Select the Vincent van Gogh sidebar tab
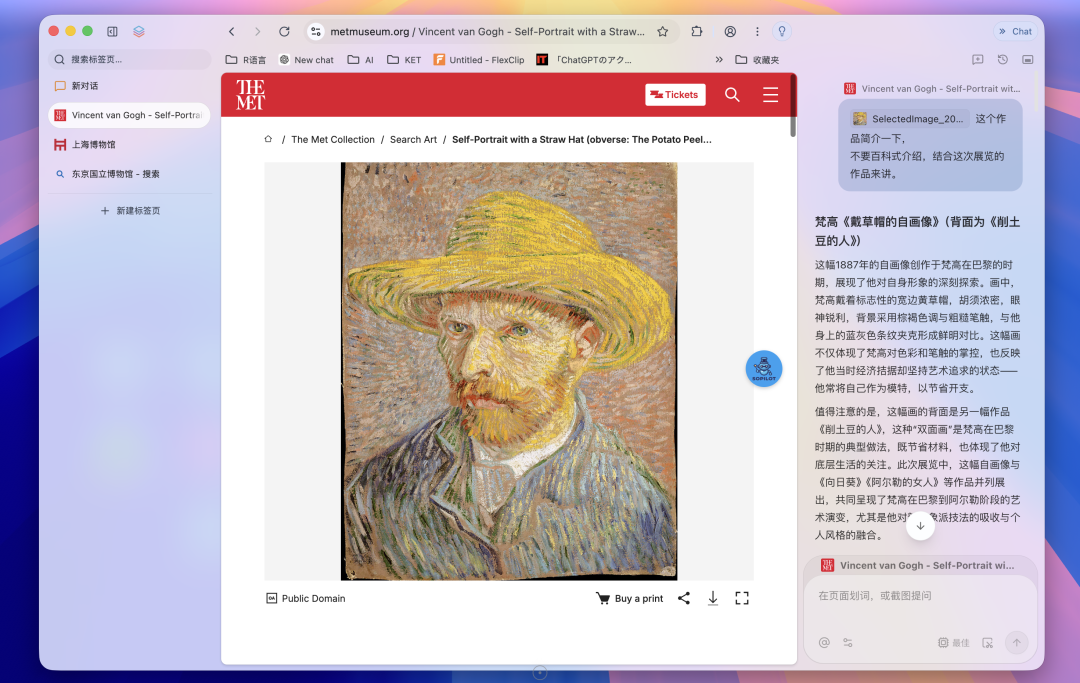The image size is (1080, 683). click(129, 115)
